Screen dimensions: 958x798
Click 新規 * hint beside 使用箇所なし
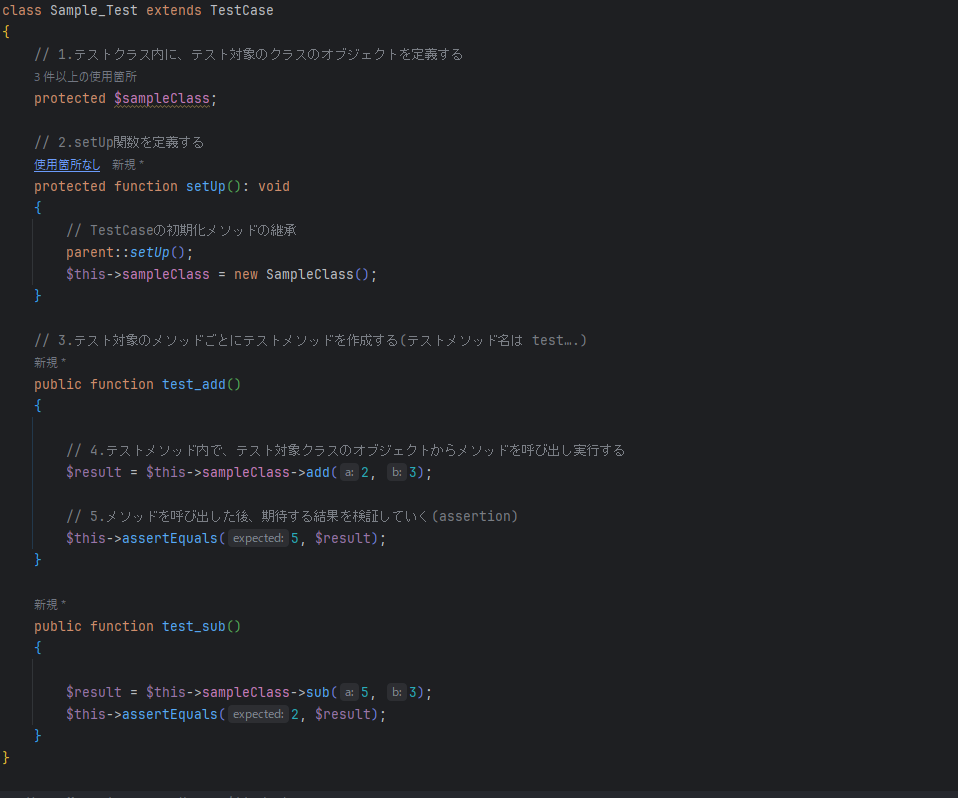128,164
